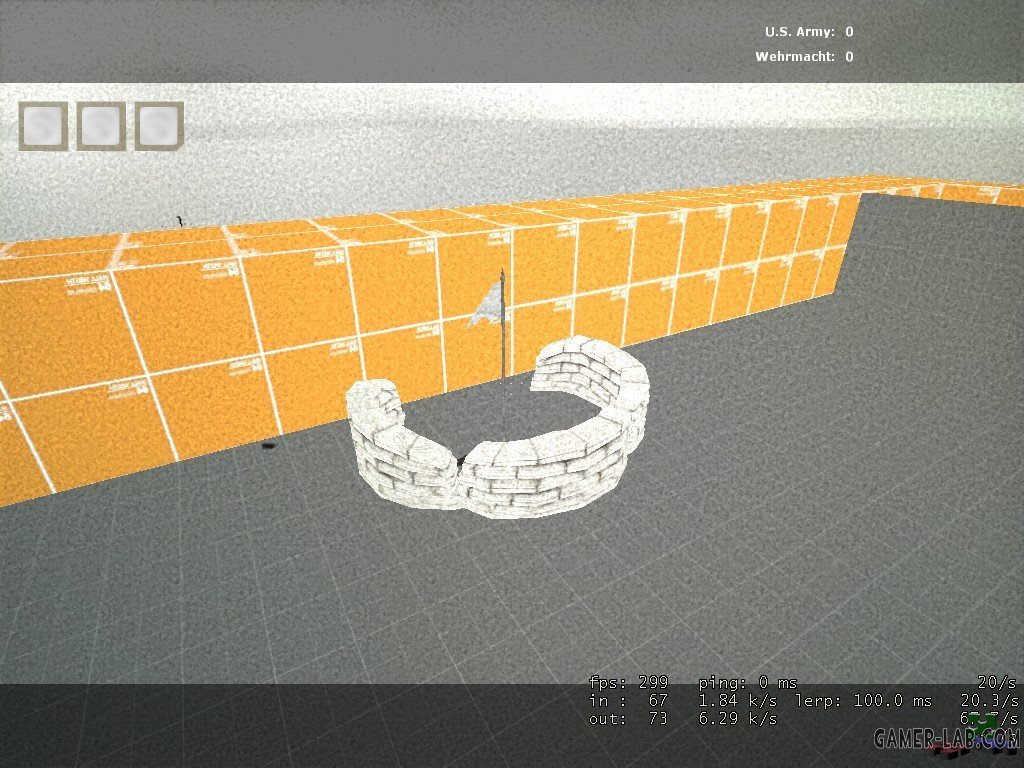Click the 6.29 k/s outgoing rate

[737, 718]
